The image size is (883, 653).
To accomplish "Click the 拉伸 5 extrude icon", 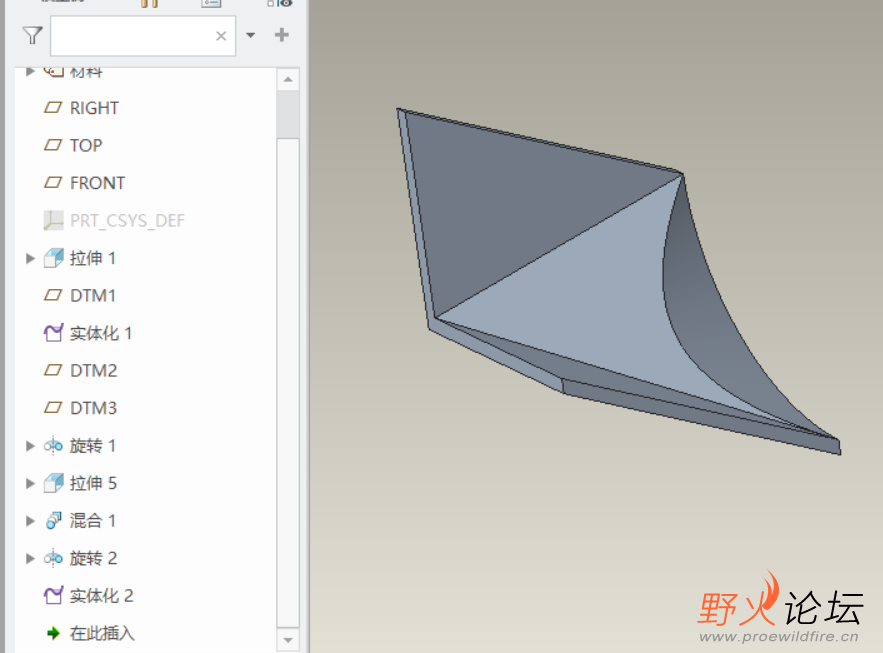I will [53, 483].
